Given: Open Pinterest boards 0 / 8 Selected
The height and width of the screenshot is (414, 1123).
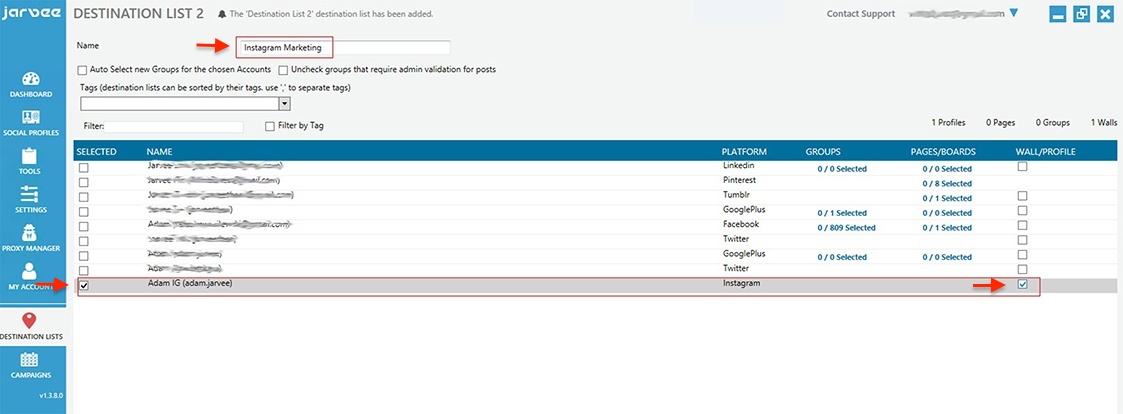Looking at the screenshot, I should (947, 184).
